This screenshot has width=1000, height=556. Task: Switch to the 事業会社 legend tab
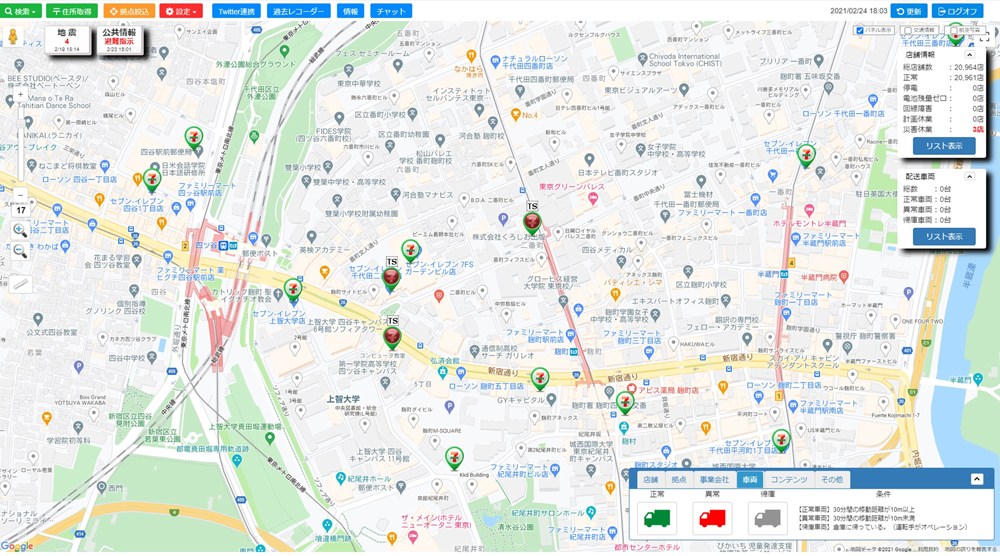714,479
